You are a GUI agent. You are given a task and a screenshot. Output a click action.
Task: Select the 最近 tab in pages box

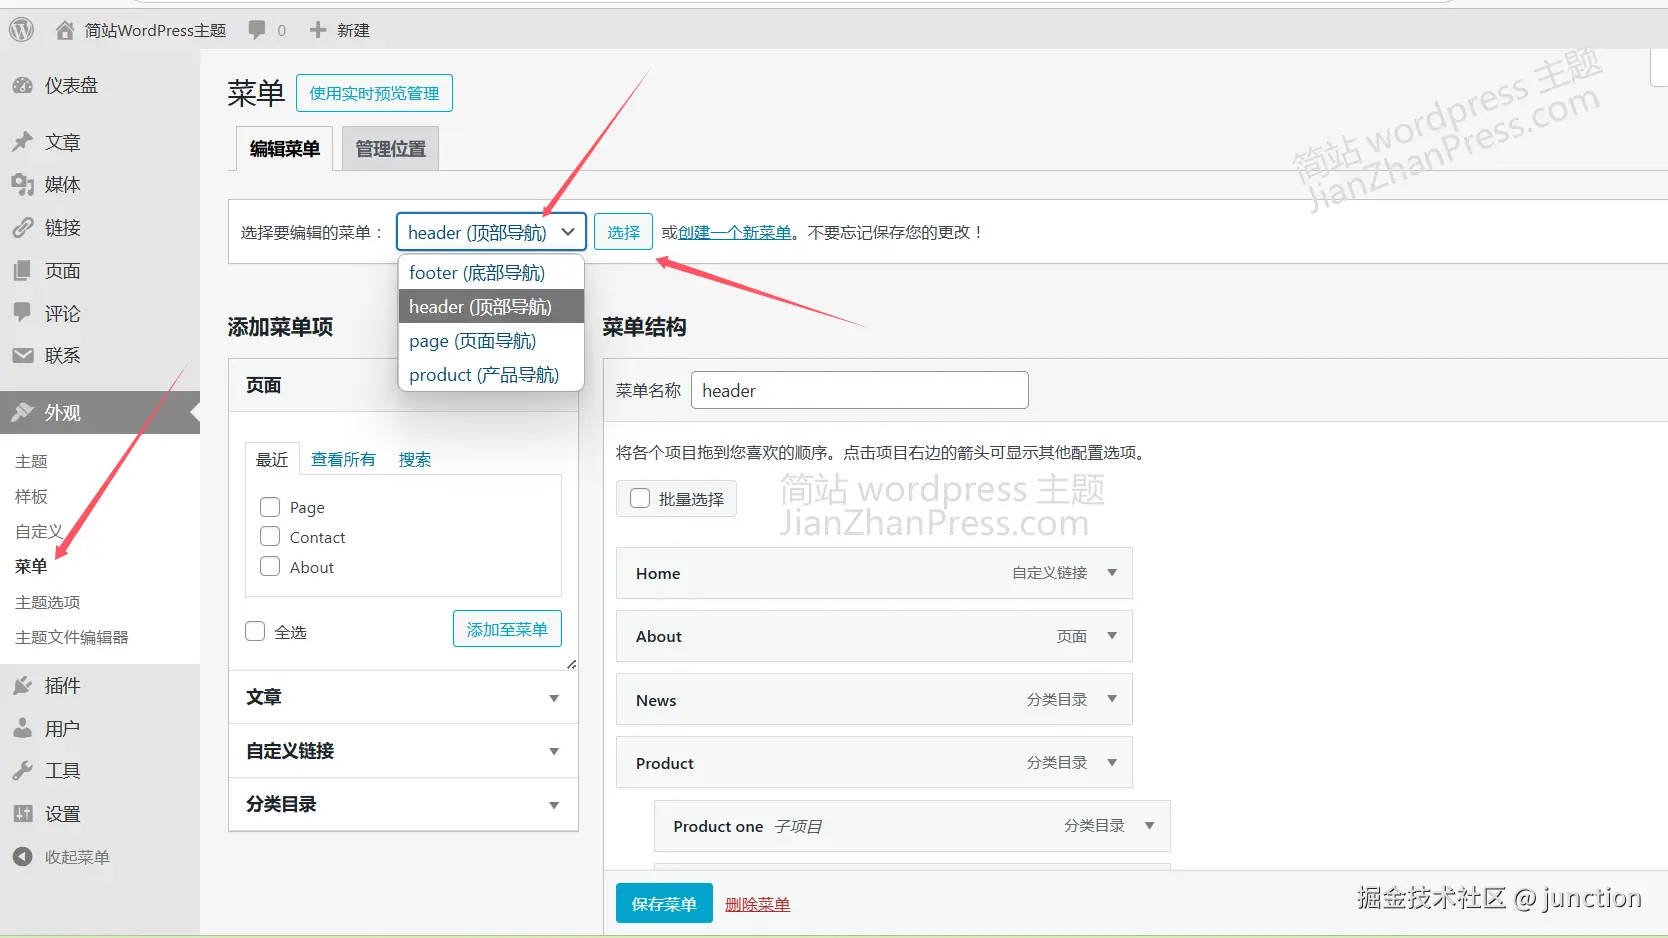(272, 459)
